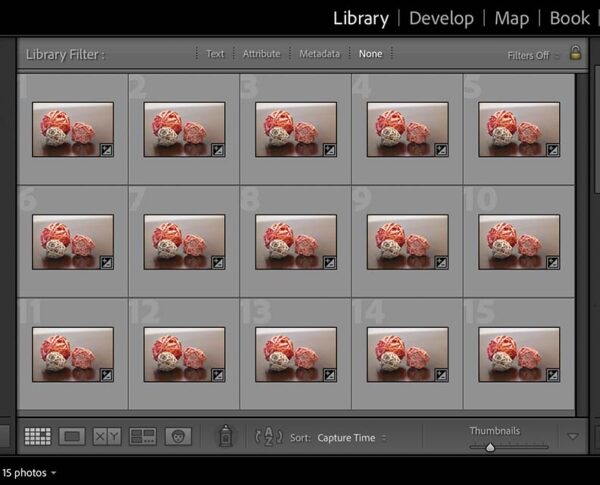Open People face view
This screenshot has width=600, height=485.
[179, 436]
